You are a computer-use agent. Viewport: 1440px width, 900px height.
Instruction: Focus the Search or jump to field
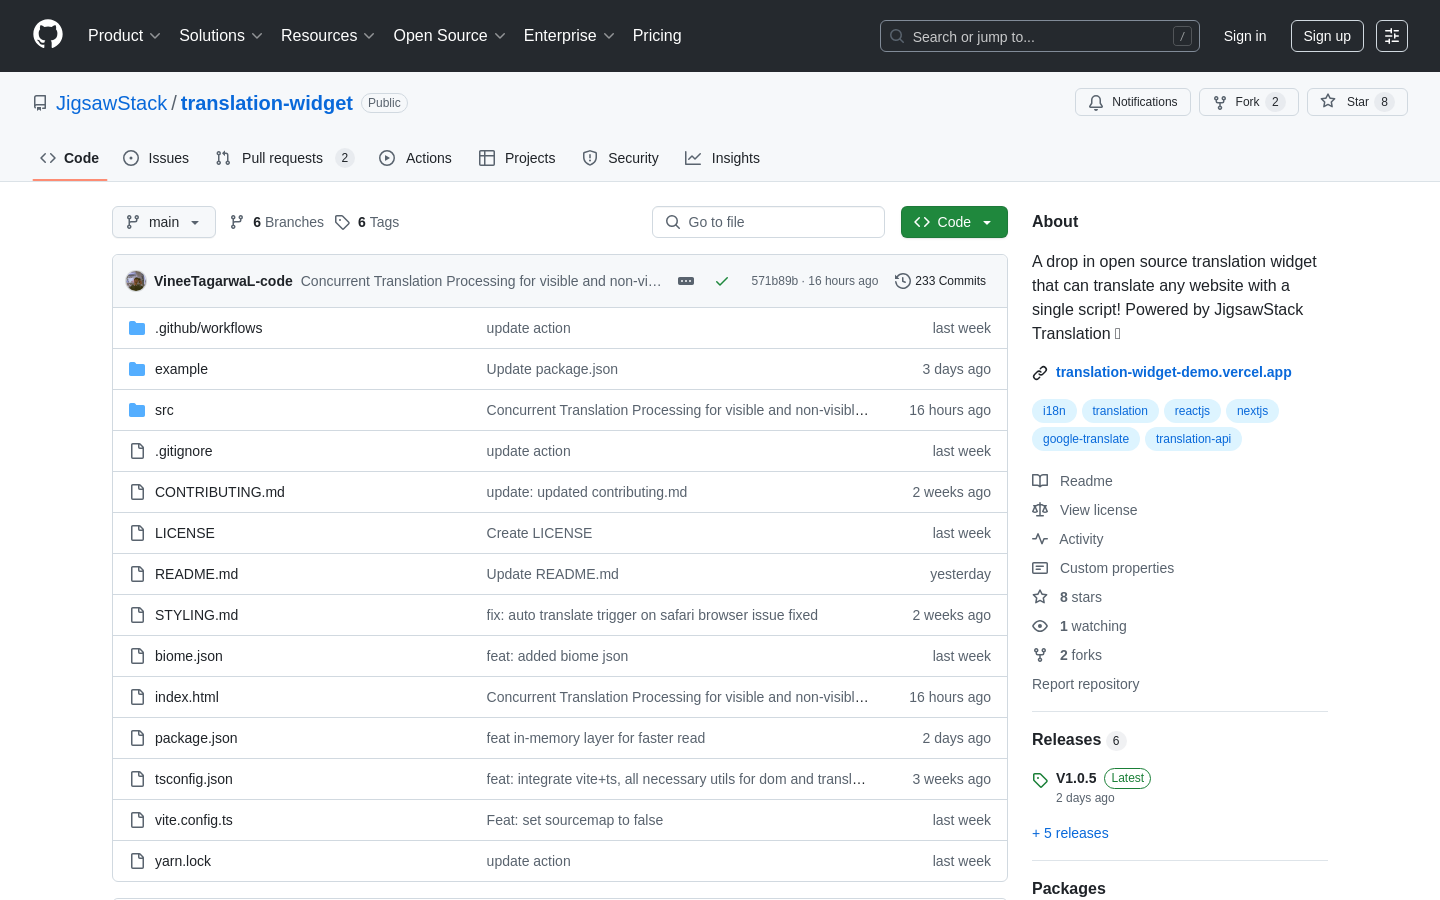tap(1040, 36)
